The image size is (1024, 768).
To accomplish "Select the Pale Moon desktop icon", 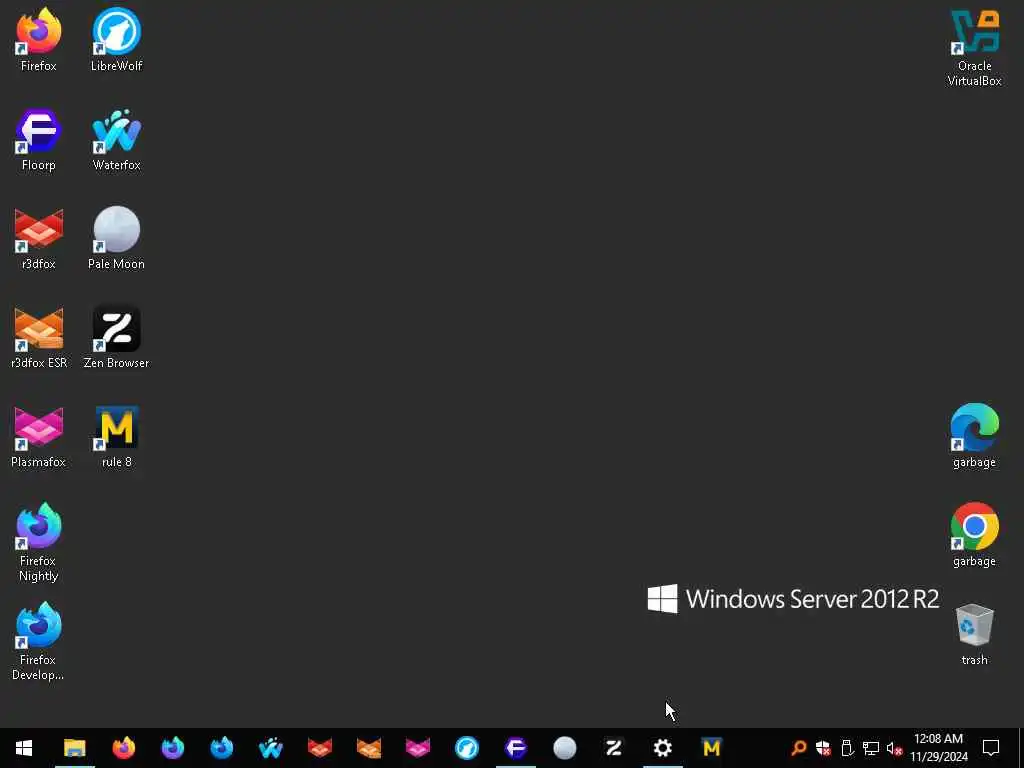I will [x=116, y=238].
